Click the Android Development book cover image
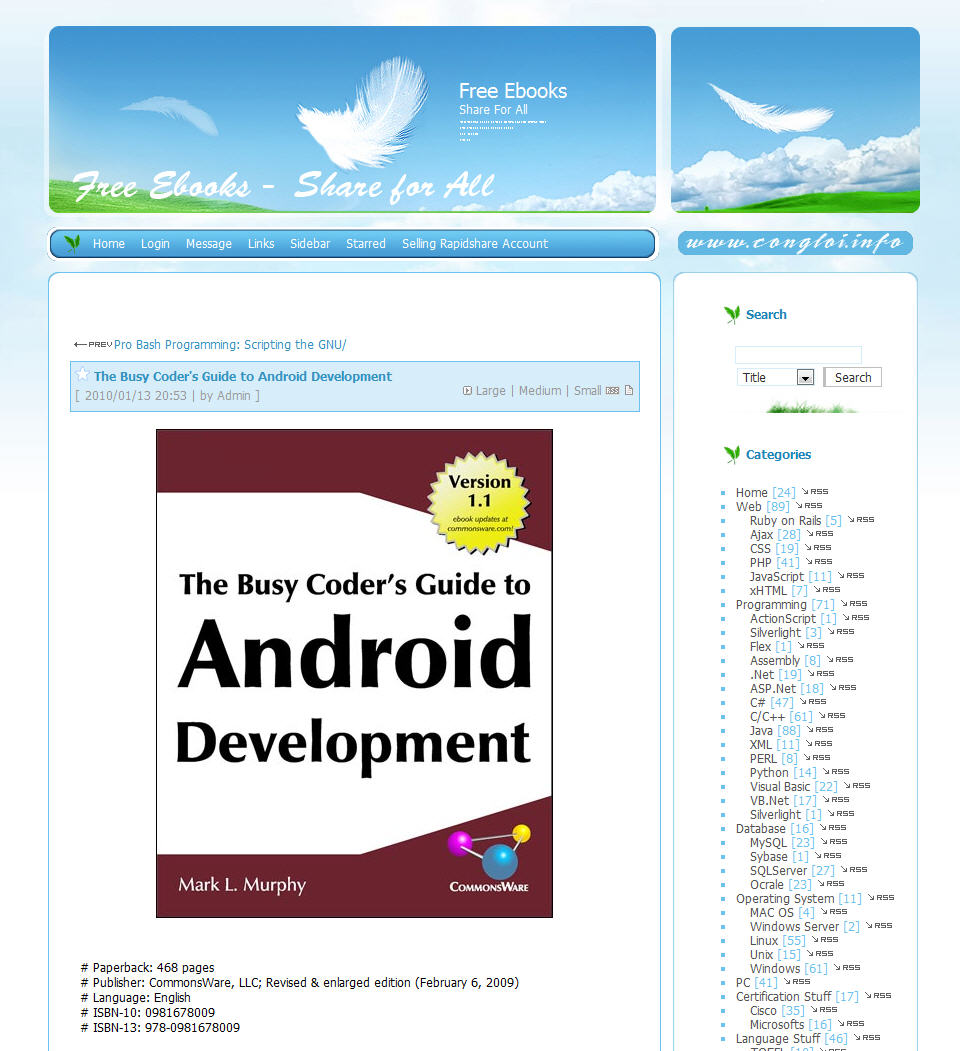 355,674
